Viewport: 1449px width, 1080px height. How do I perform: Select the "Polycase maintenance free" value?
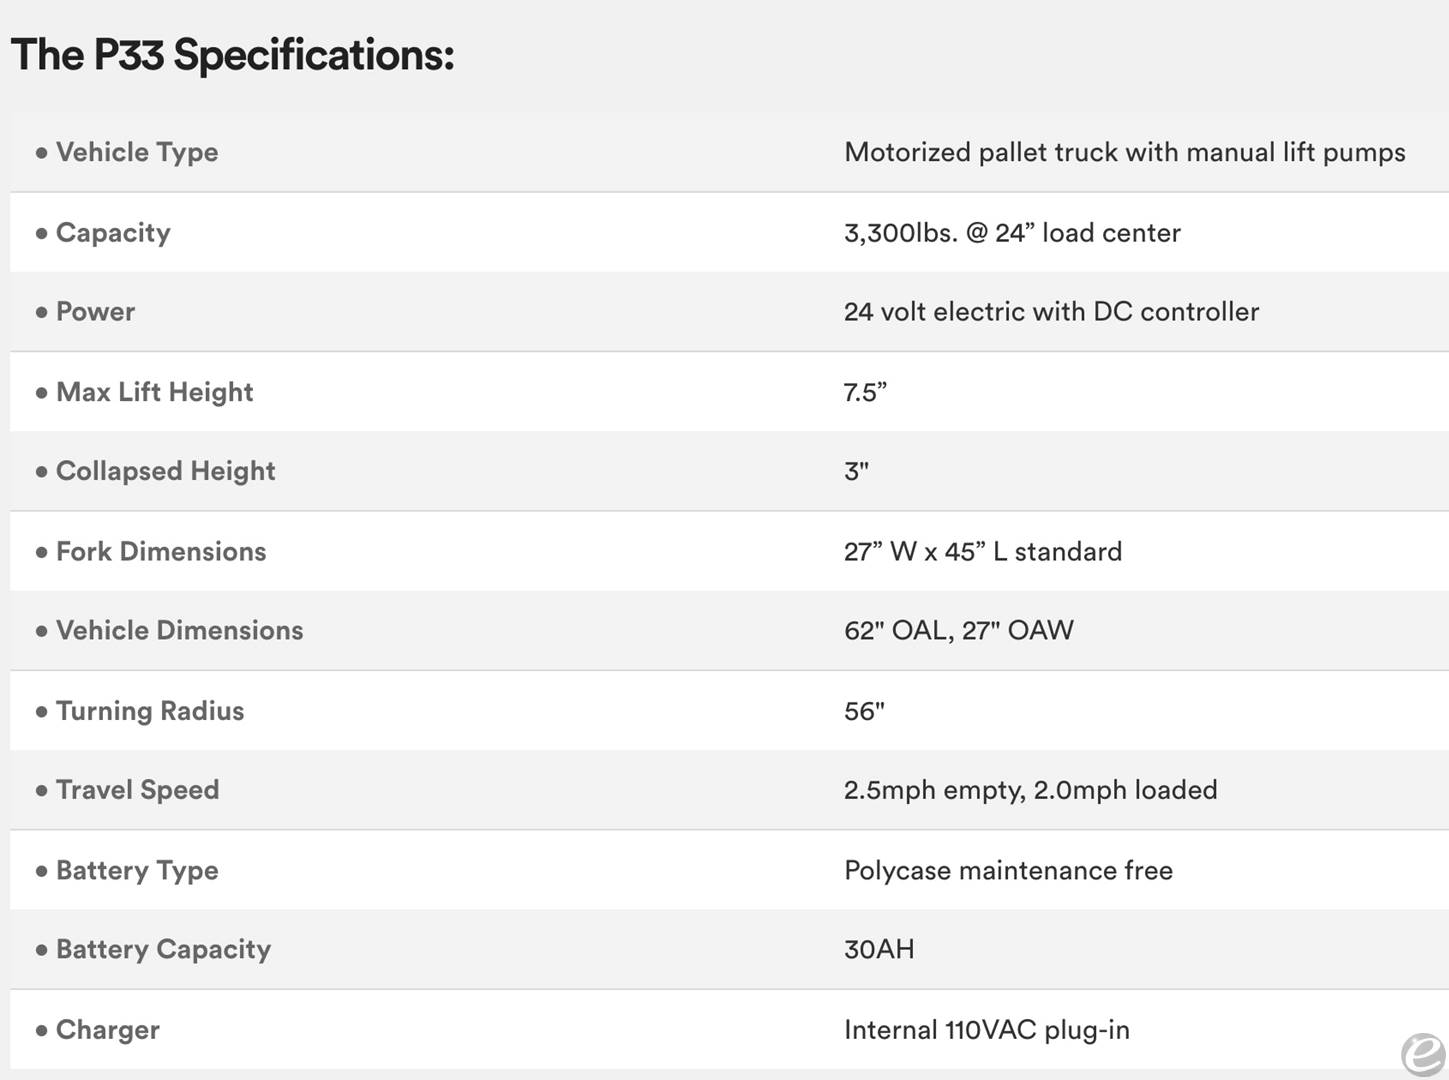[1008, 870]
